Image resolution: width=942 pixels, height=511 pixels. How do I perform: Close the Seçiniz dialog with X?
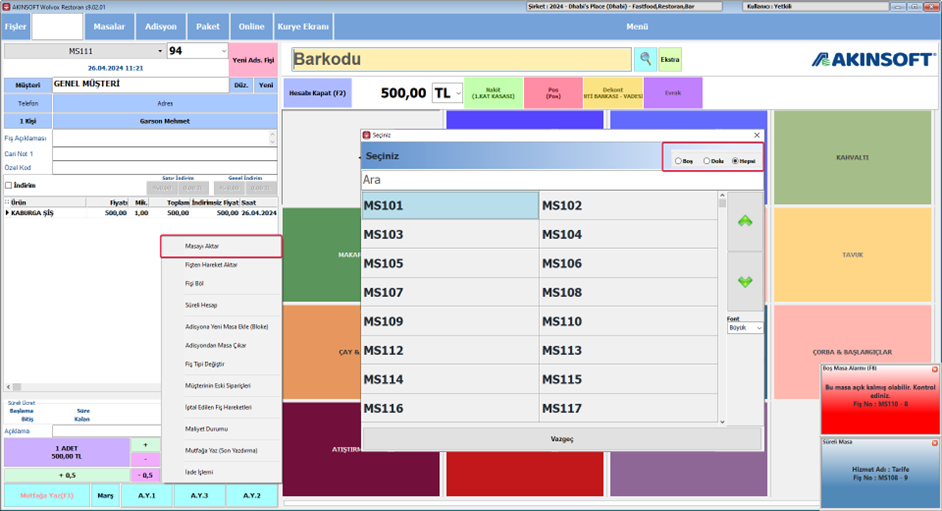pyautogui.click(x=757, y=135)
